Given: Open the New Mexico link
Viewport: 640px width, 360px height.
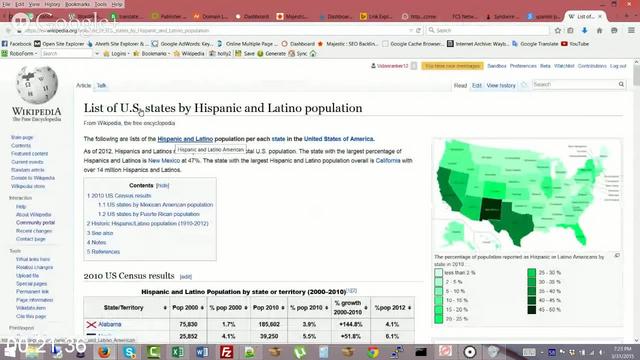Looking at the screenshot, I should click(x=164, y=160).
